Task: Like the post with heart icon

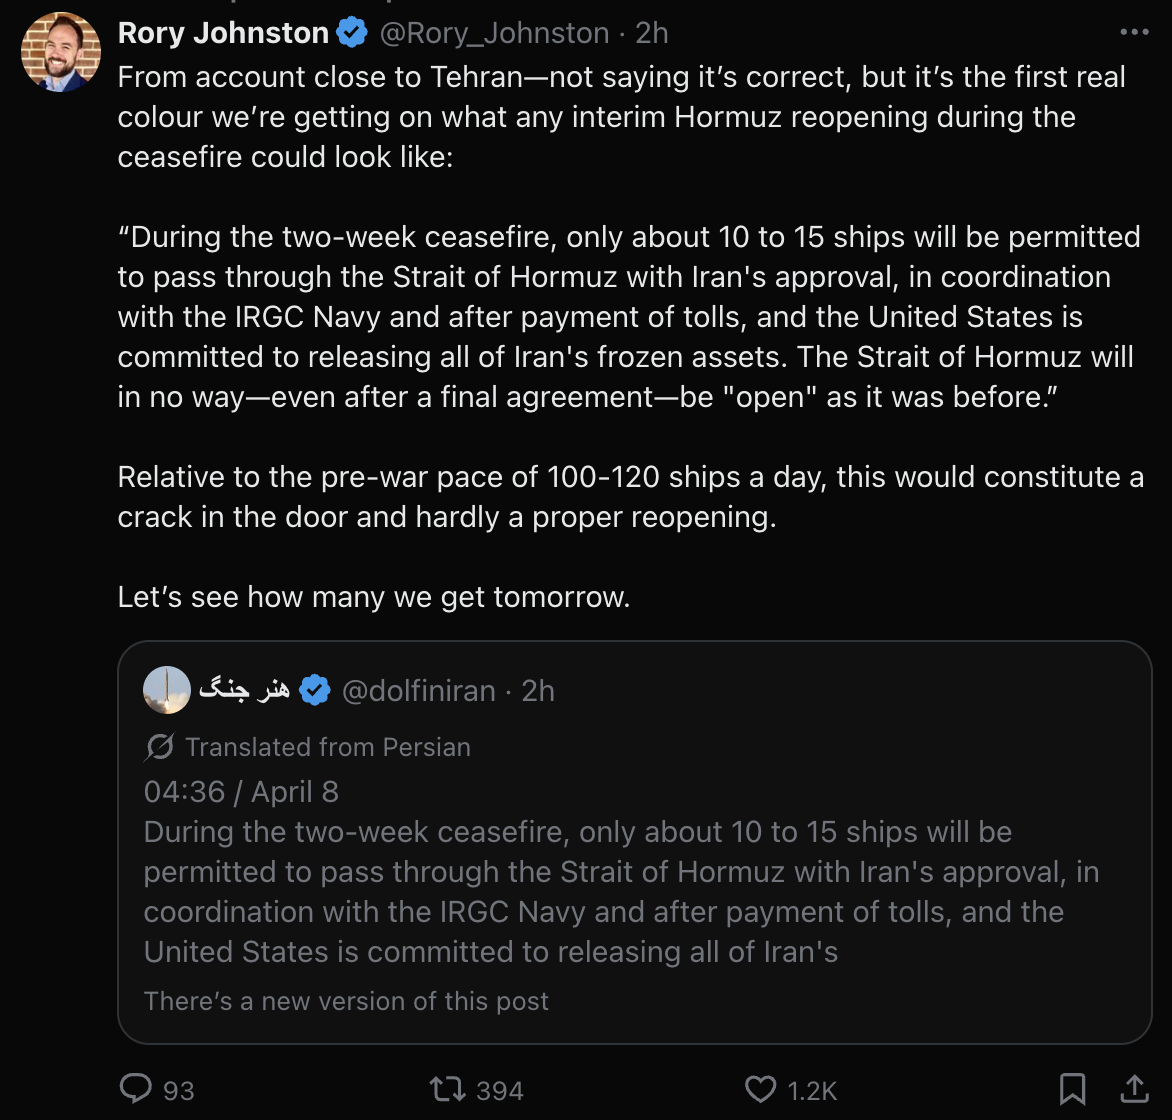Action: [x=761, y=1089]
